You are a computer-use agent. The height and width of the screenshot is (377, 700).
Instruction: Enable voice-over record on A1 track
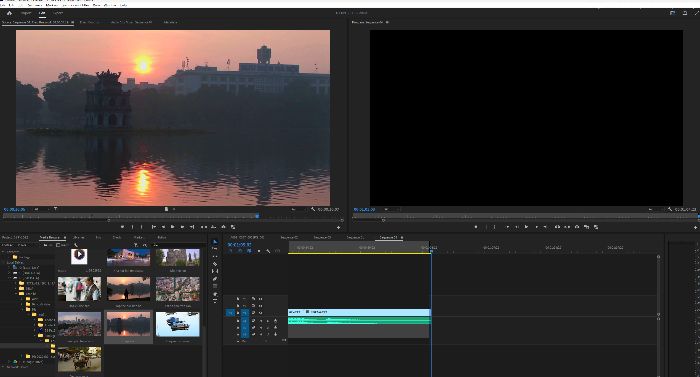[275, 321]
